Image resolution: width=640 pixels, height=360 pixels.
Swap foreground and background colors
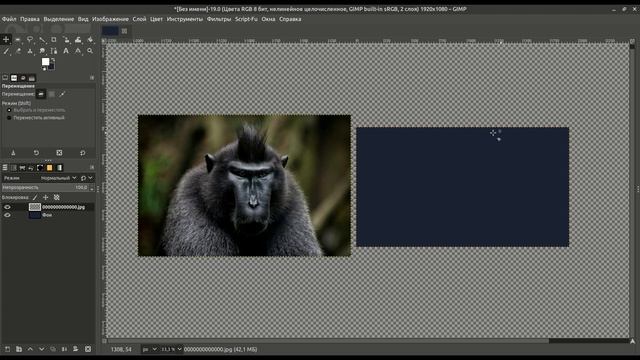[x=53, y=60]
